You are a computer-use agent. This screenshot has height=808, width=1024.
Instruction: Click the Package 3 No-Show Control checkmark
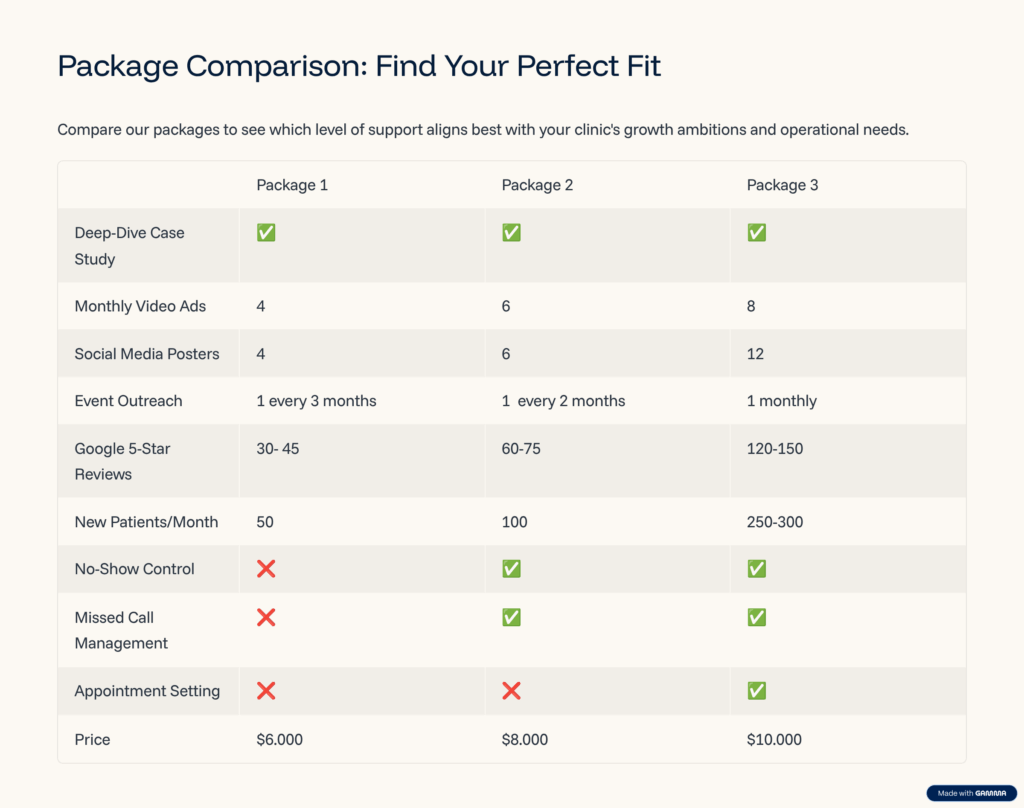tap(756, 569)
